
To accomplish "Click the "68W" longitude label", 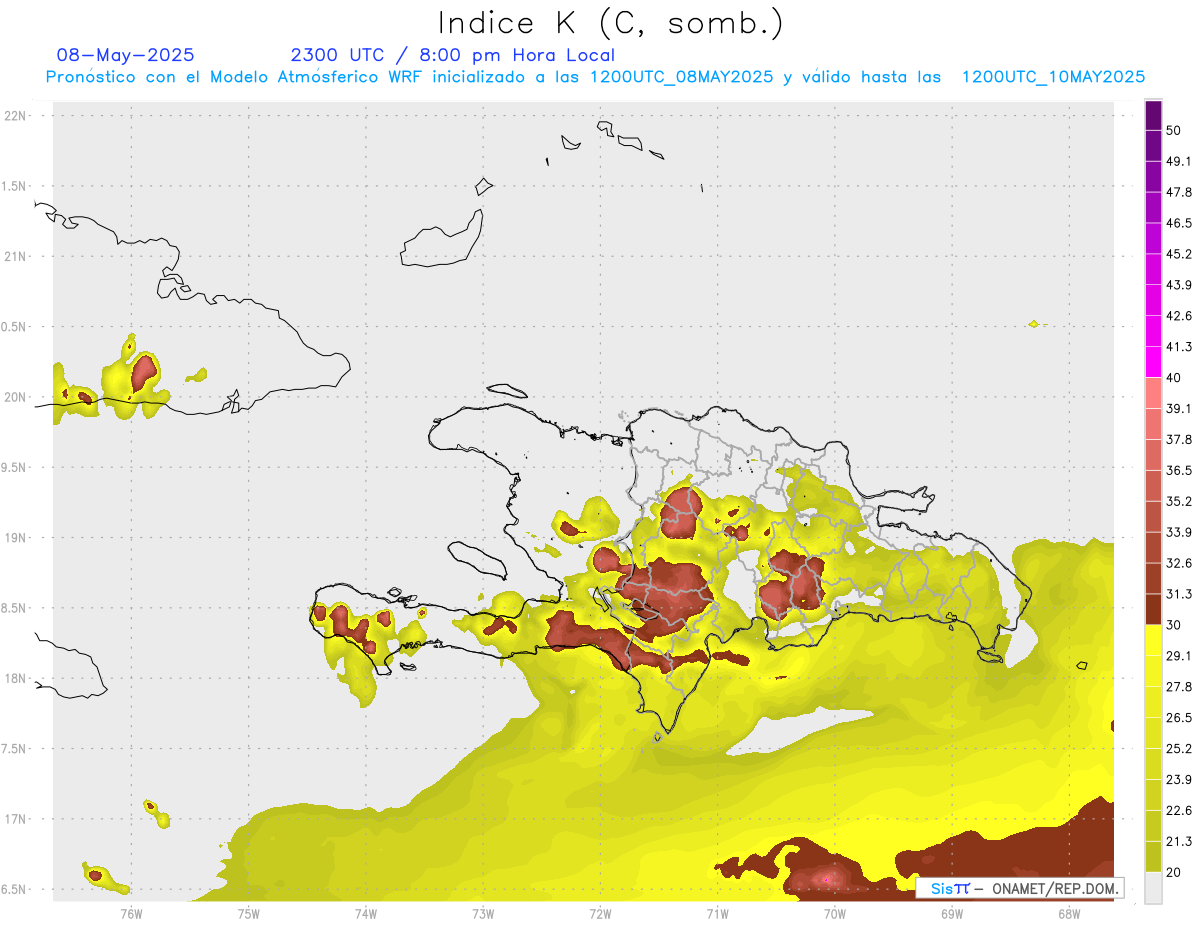I will (1068, 914).
